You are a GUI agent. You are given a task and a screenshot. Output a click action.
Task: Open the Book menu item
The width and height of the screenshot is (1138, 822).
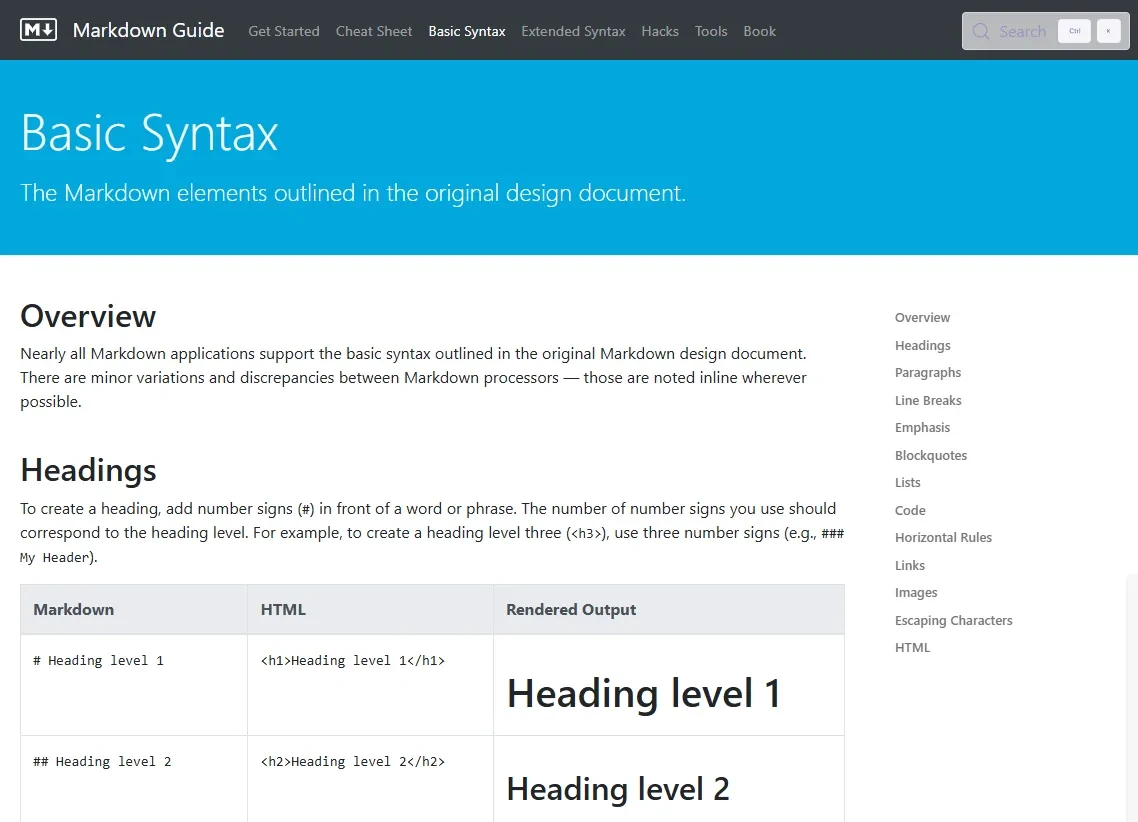[x=759, y=31]
